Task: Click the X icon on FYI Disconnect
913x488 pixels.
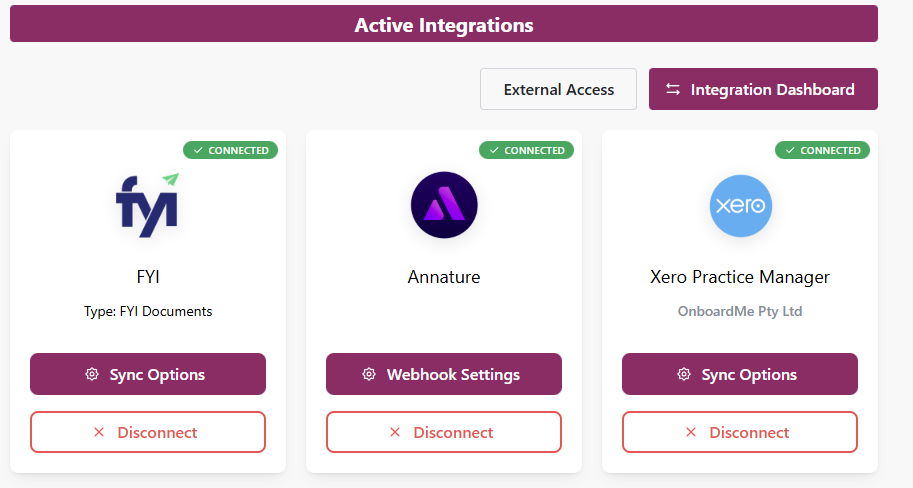Action: tap(99, 433)
